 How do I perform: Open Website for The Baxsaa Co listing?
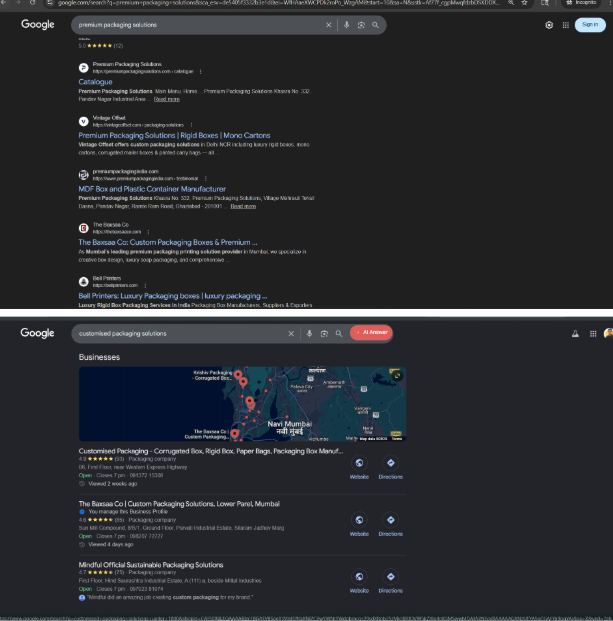pos(359,524)
